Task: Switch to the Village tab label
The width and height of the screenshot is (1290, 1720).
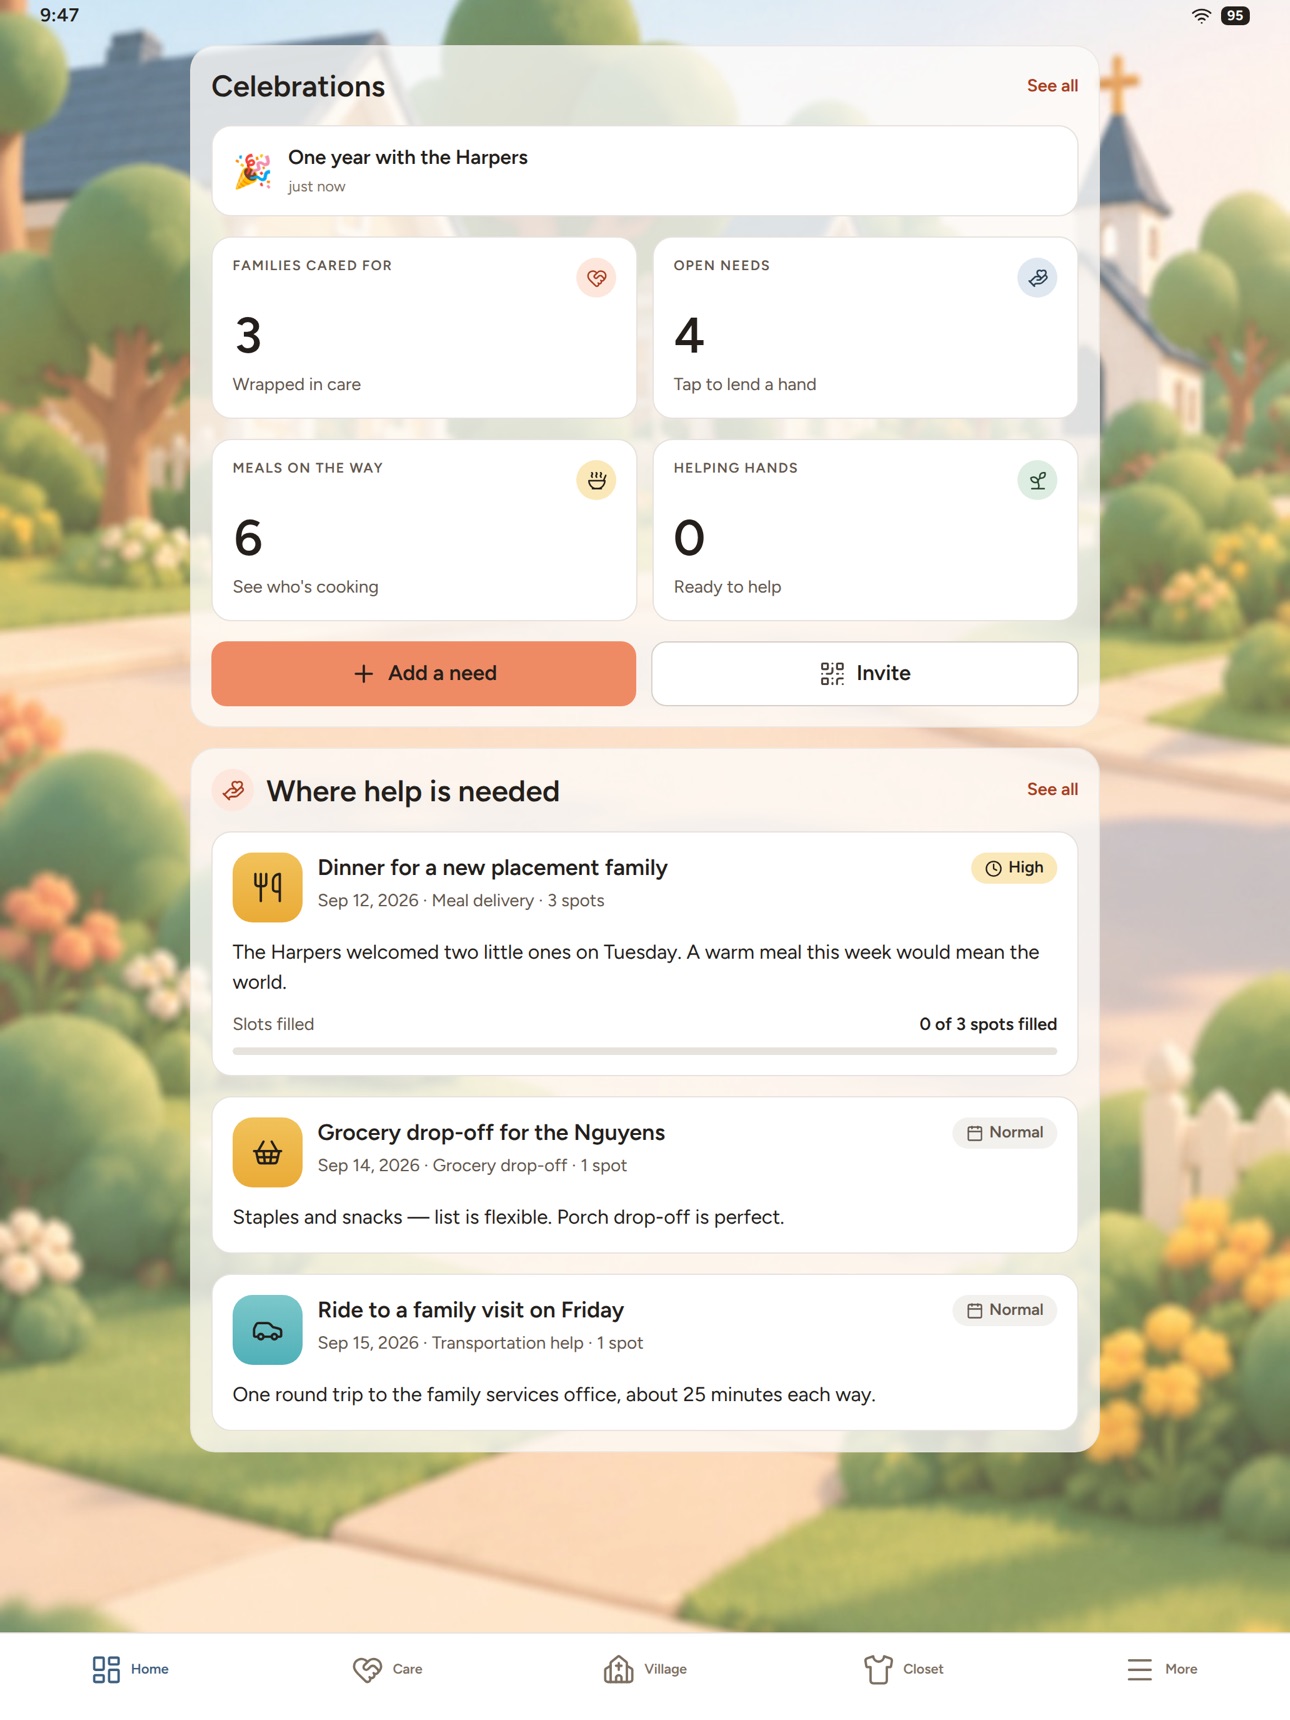Action: click(x=665, y=1669)
